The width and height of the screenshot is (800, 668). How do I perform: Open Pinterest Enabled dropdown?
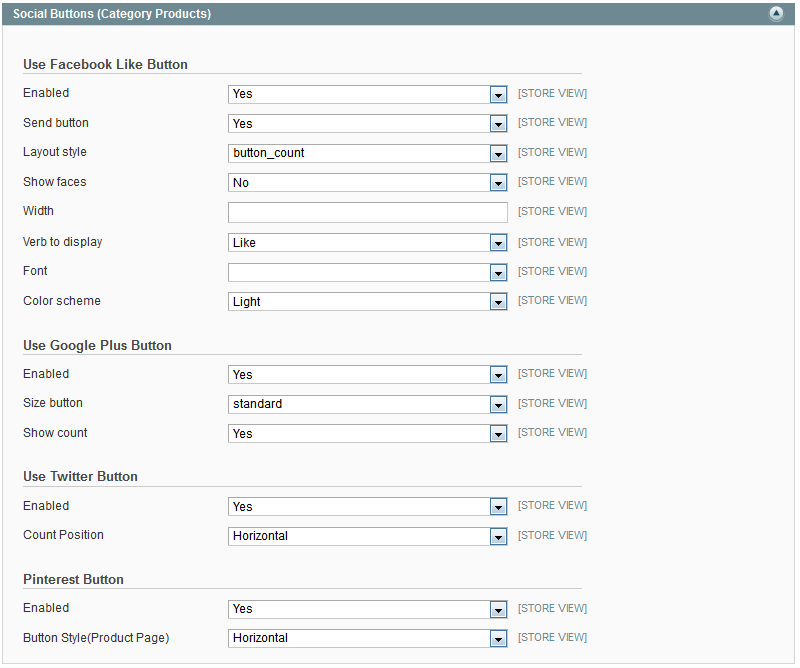tap(367, 609)
